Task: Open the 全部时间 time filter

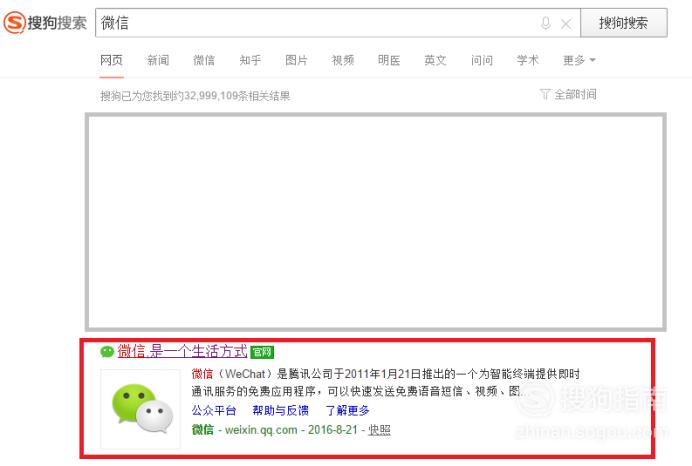Action: click(575, 94)
